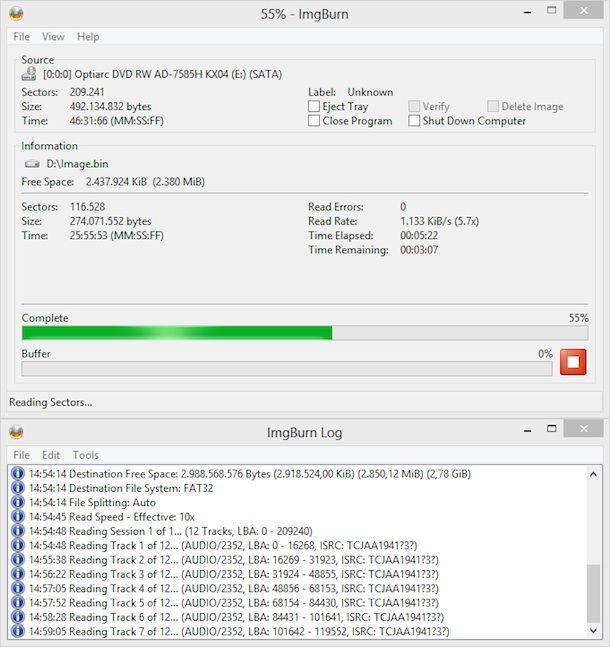Click the Time Elapsed value 00:05:22
Screen dimensions: 610x647
[x=419, y=236]
